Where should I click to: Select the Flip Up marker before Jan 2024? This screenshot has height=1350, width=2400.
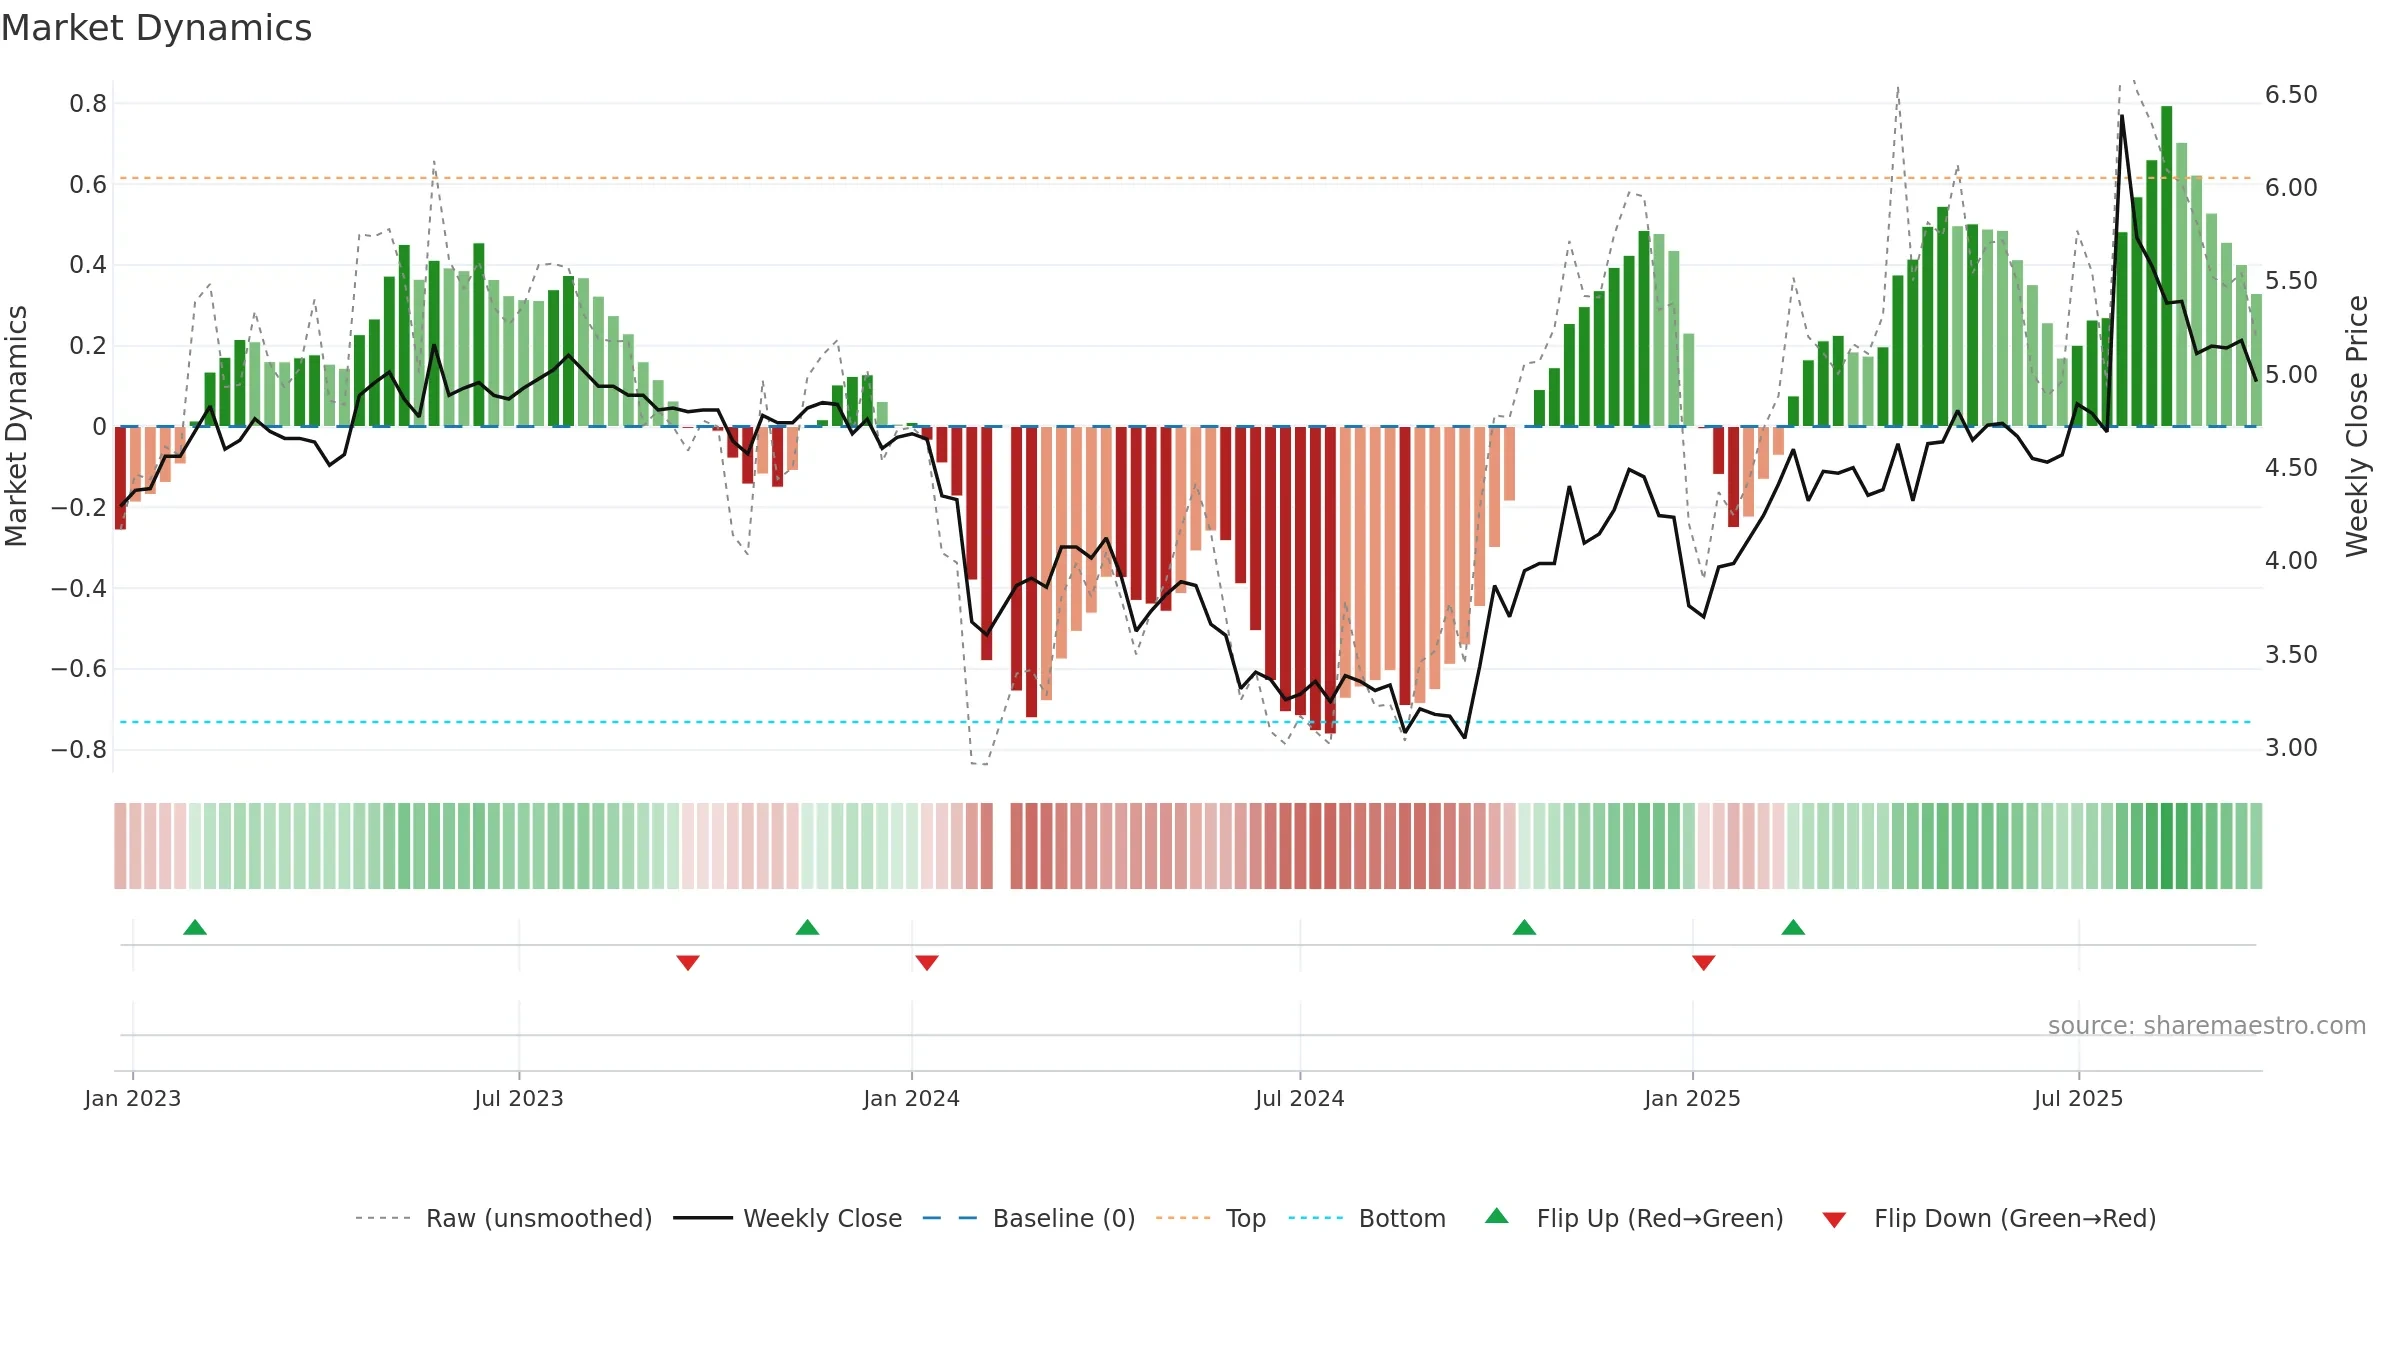tap(807, 927)
